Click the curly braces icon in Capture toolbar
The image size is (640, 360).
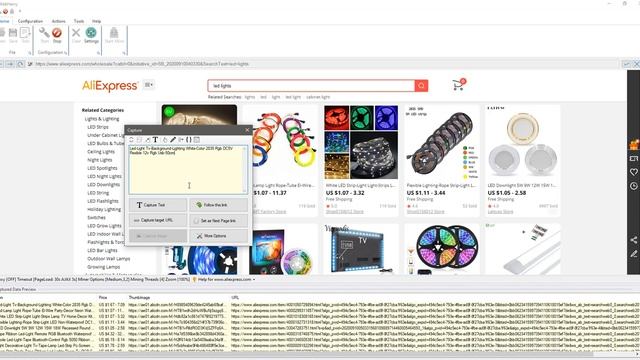(x=189, y=140)
